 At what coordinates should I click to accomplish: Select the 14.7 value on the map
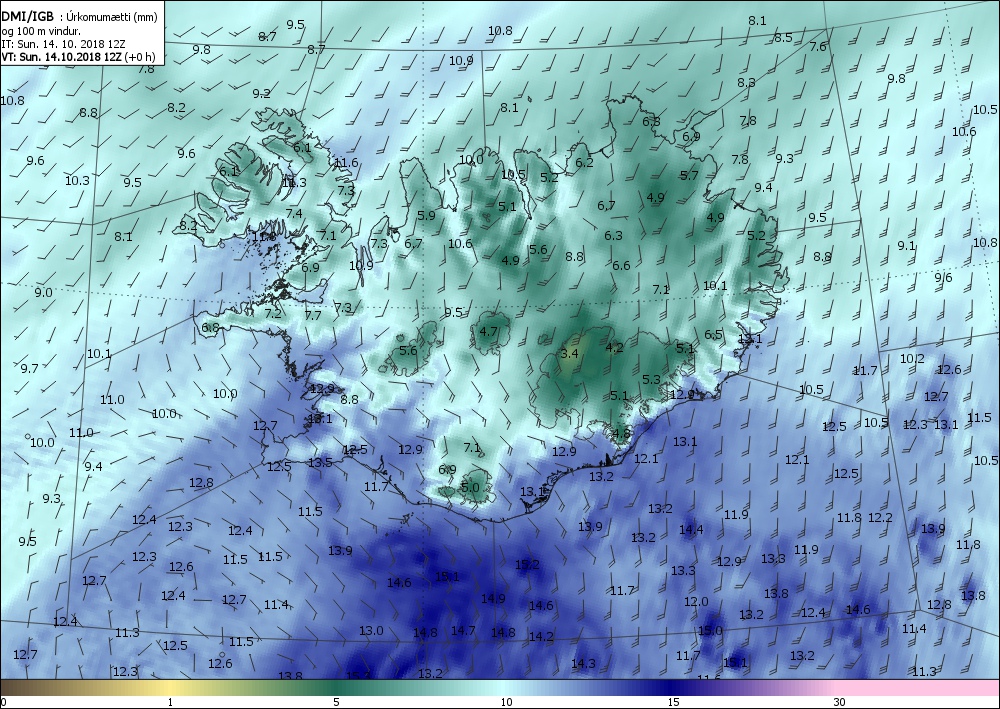463,631
